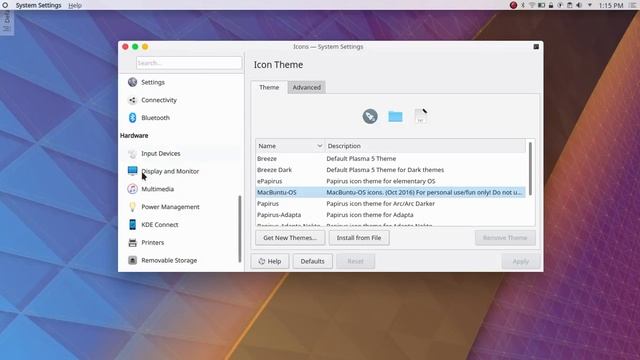The width and height of the screenshot is (640, 360).
Task: Click the document preview icon
Action: pos(420,116)
